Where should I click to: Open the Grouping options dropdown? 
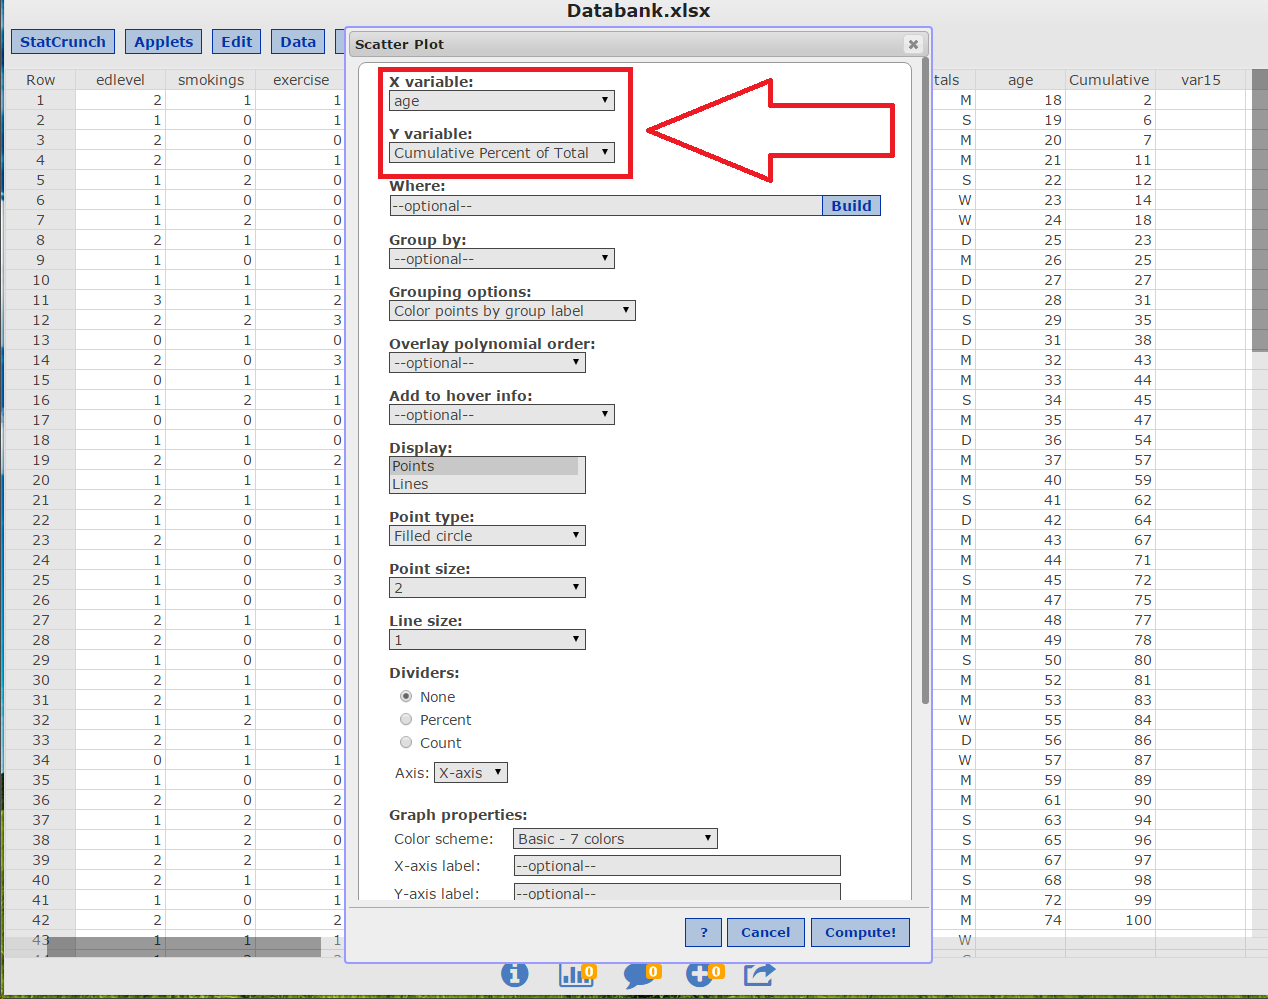coord(512,311)
